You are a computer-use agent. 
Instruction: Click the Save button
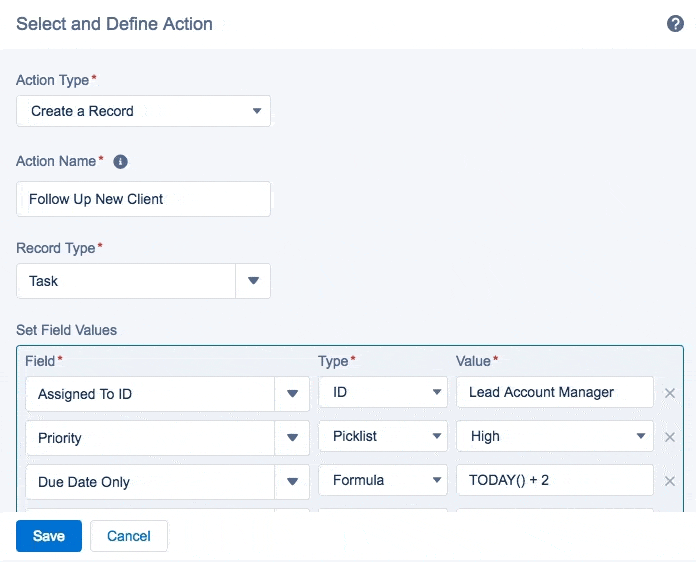49,536
